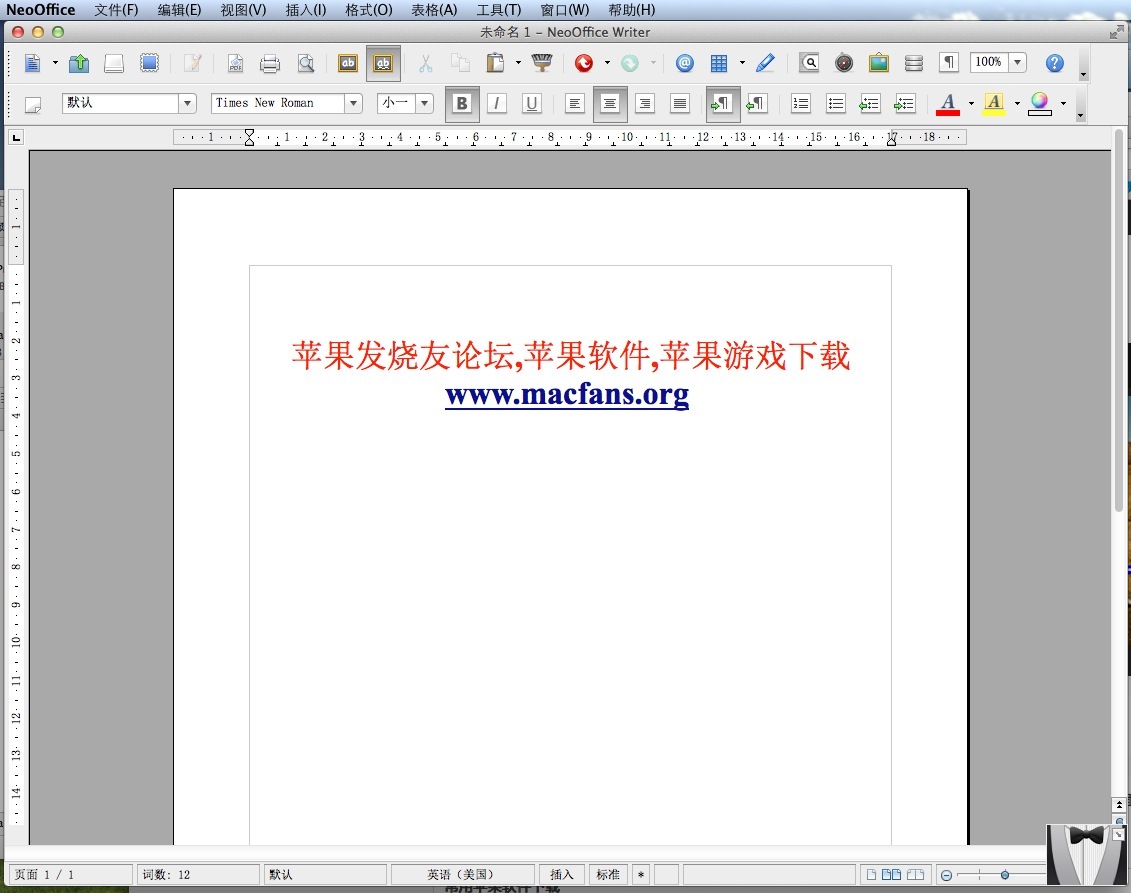The image size is (1131, 893).
Task: Enable Right-To-Left text direction
Action: 757,104
